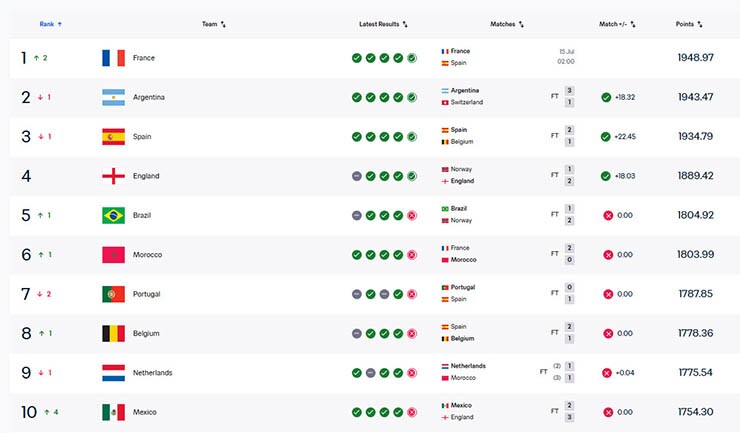Click Argentina's first latest-result win icon

click(357, 97)
